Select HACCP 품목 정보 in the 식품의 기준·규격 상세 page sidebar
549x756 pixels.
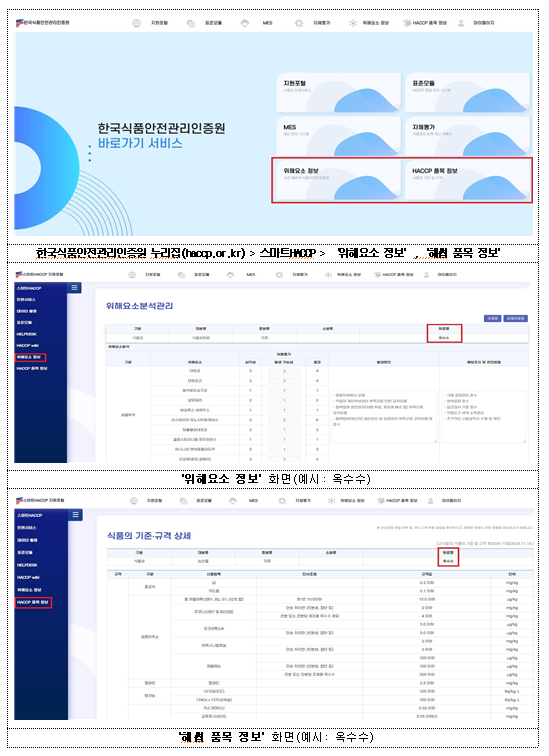coord(33,602)
